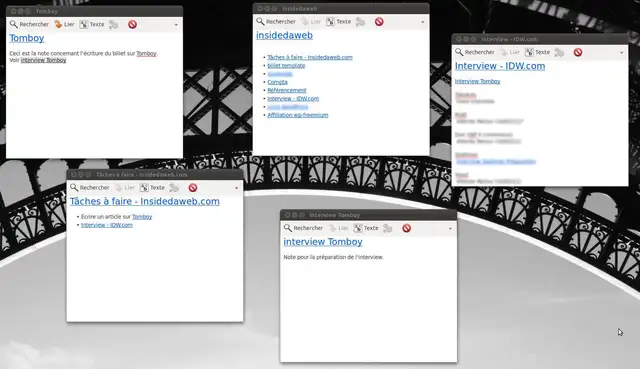This screenshot has width=640, height=369.
Task: Click the 'Interview Tomboy' window title bar
Action: 368,215
